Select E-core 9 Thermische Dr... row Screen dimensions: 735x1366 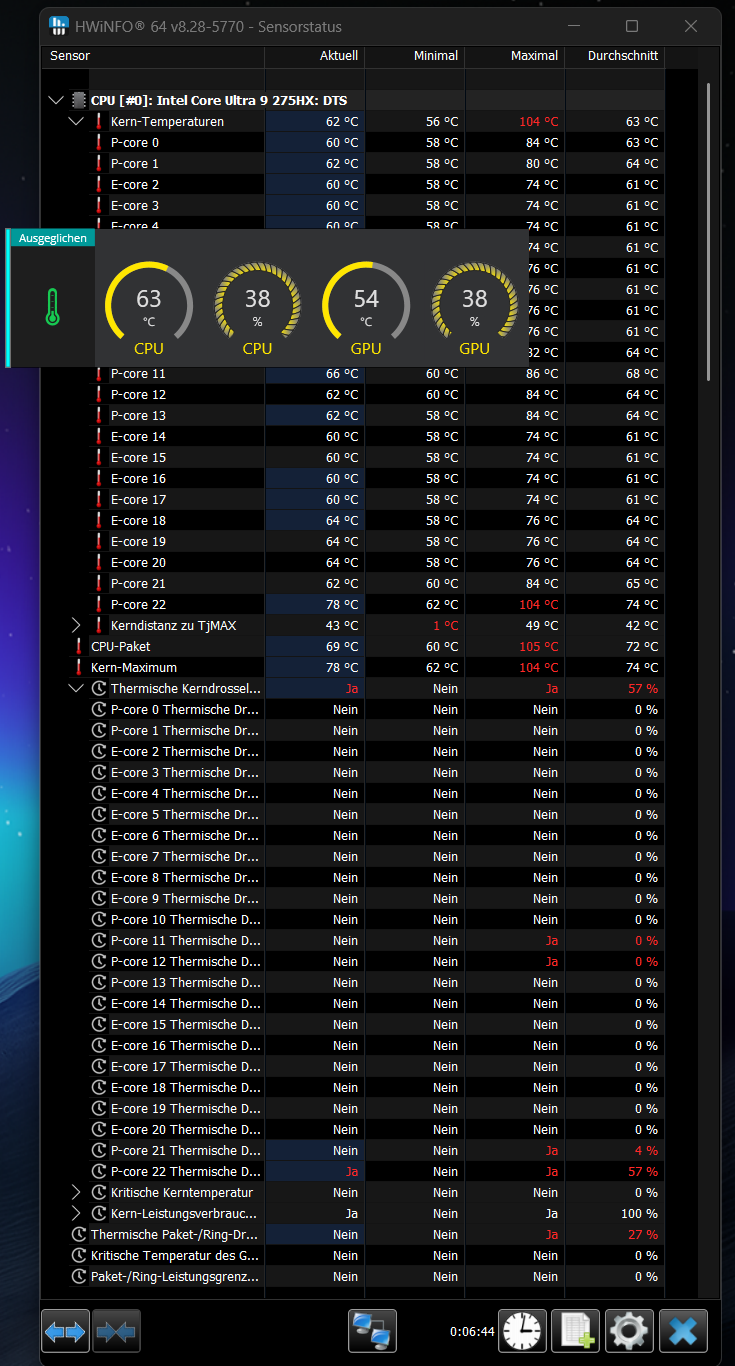353,898
